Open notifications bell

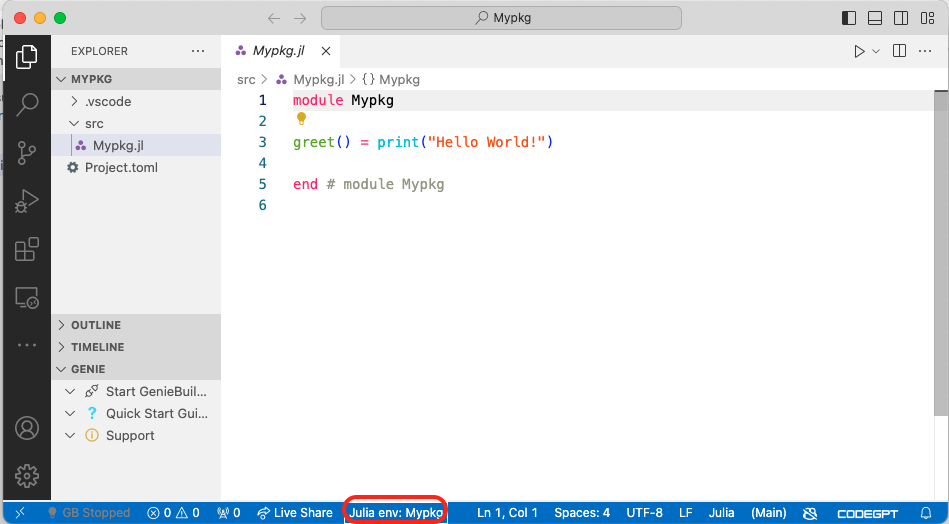pos(925,514)
